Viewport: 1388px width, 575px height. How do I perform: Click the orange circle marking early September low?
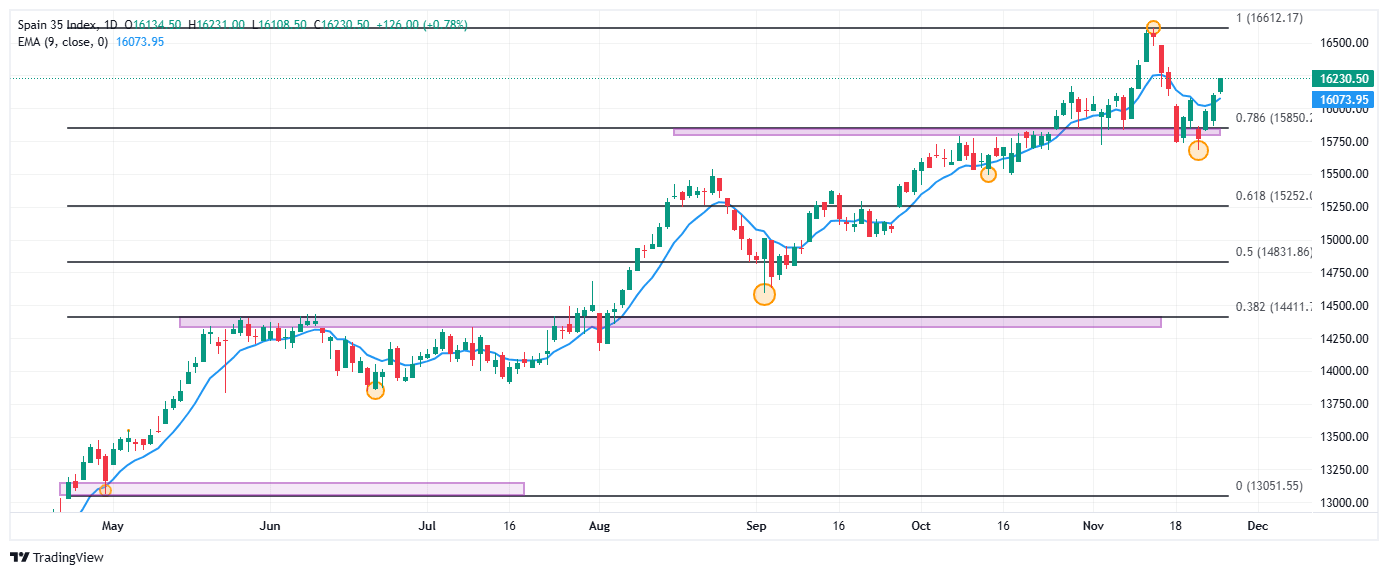764,294
